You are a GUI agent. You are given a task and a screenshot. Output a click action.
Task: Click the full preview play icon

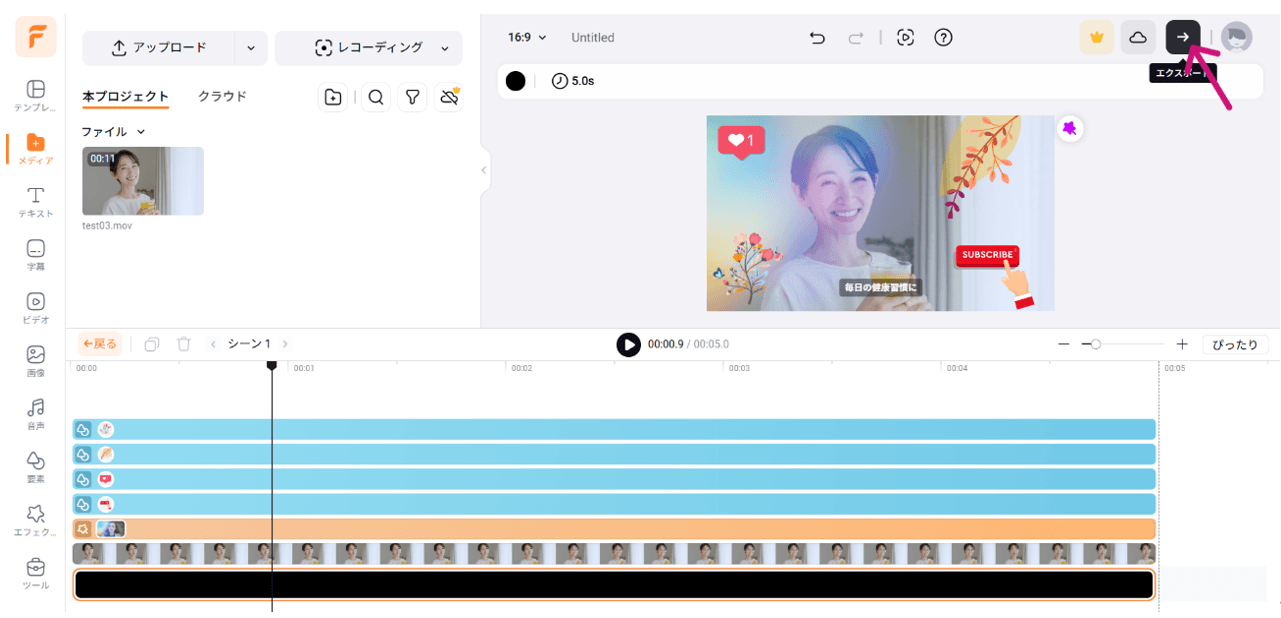905,37
